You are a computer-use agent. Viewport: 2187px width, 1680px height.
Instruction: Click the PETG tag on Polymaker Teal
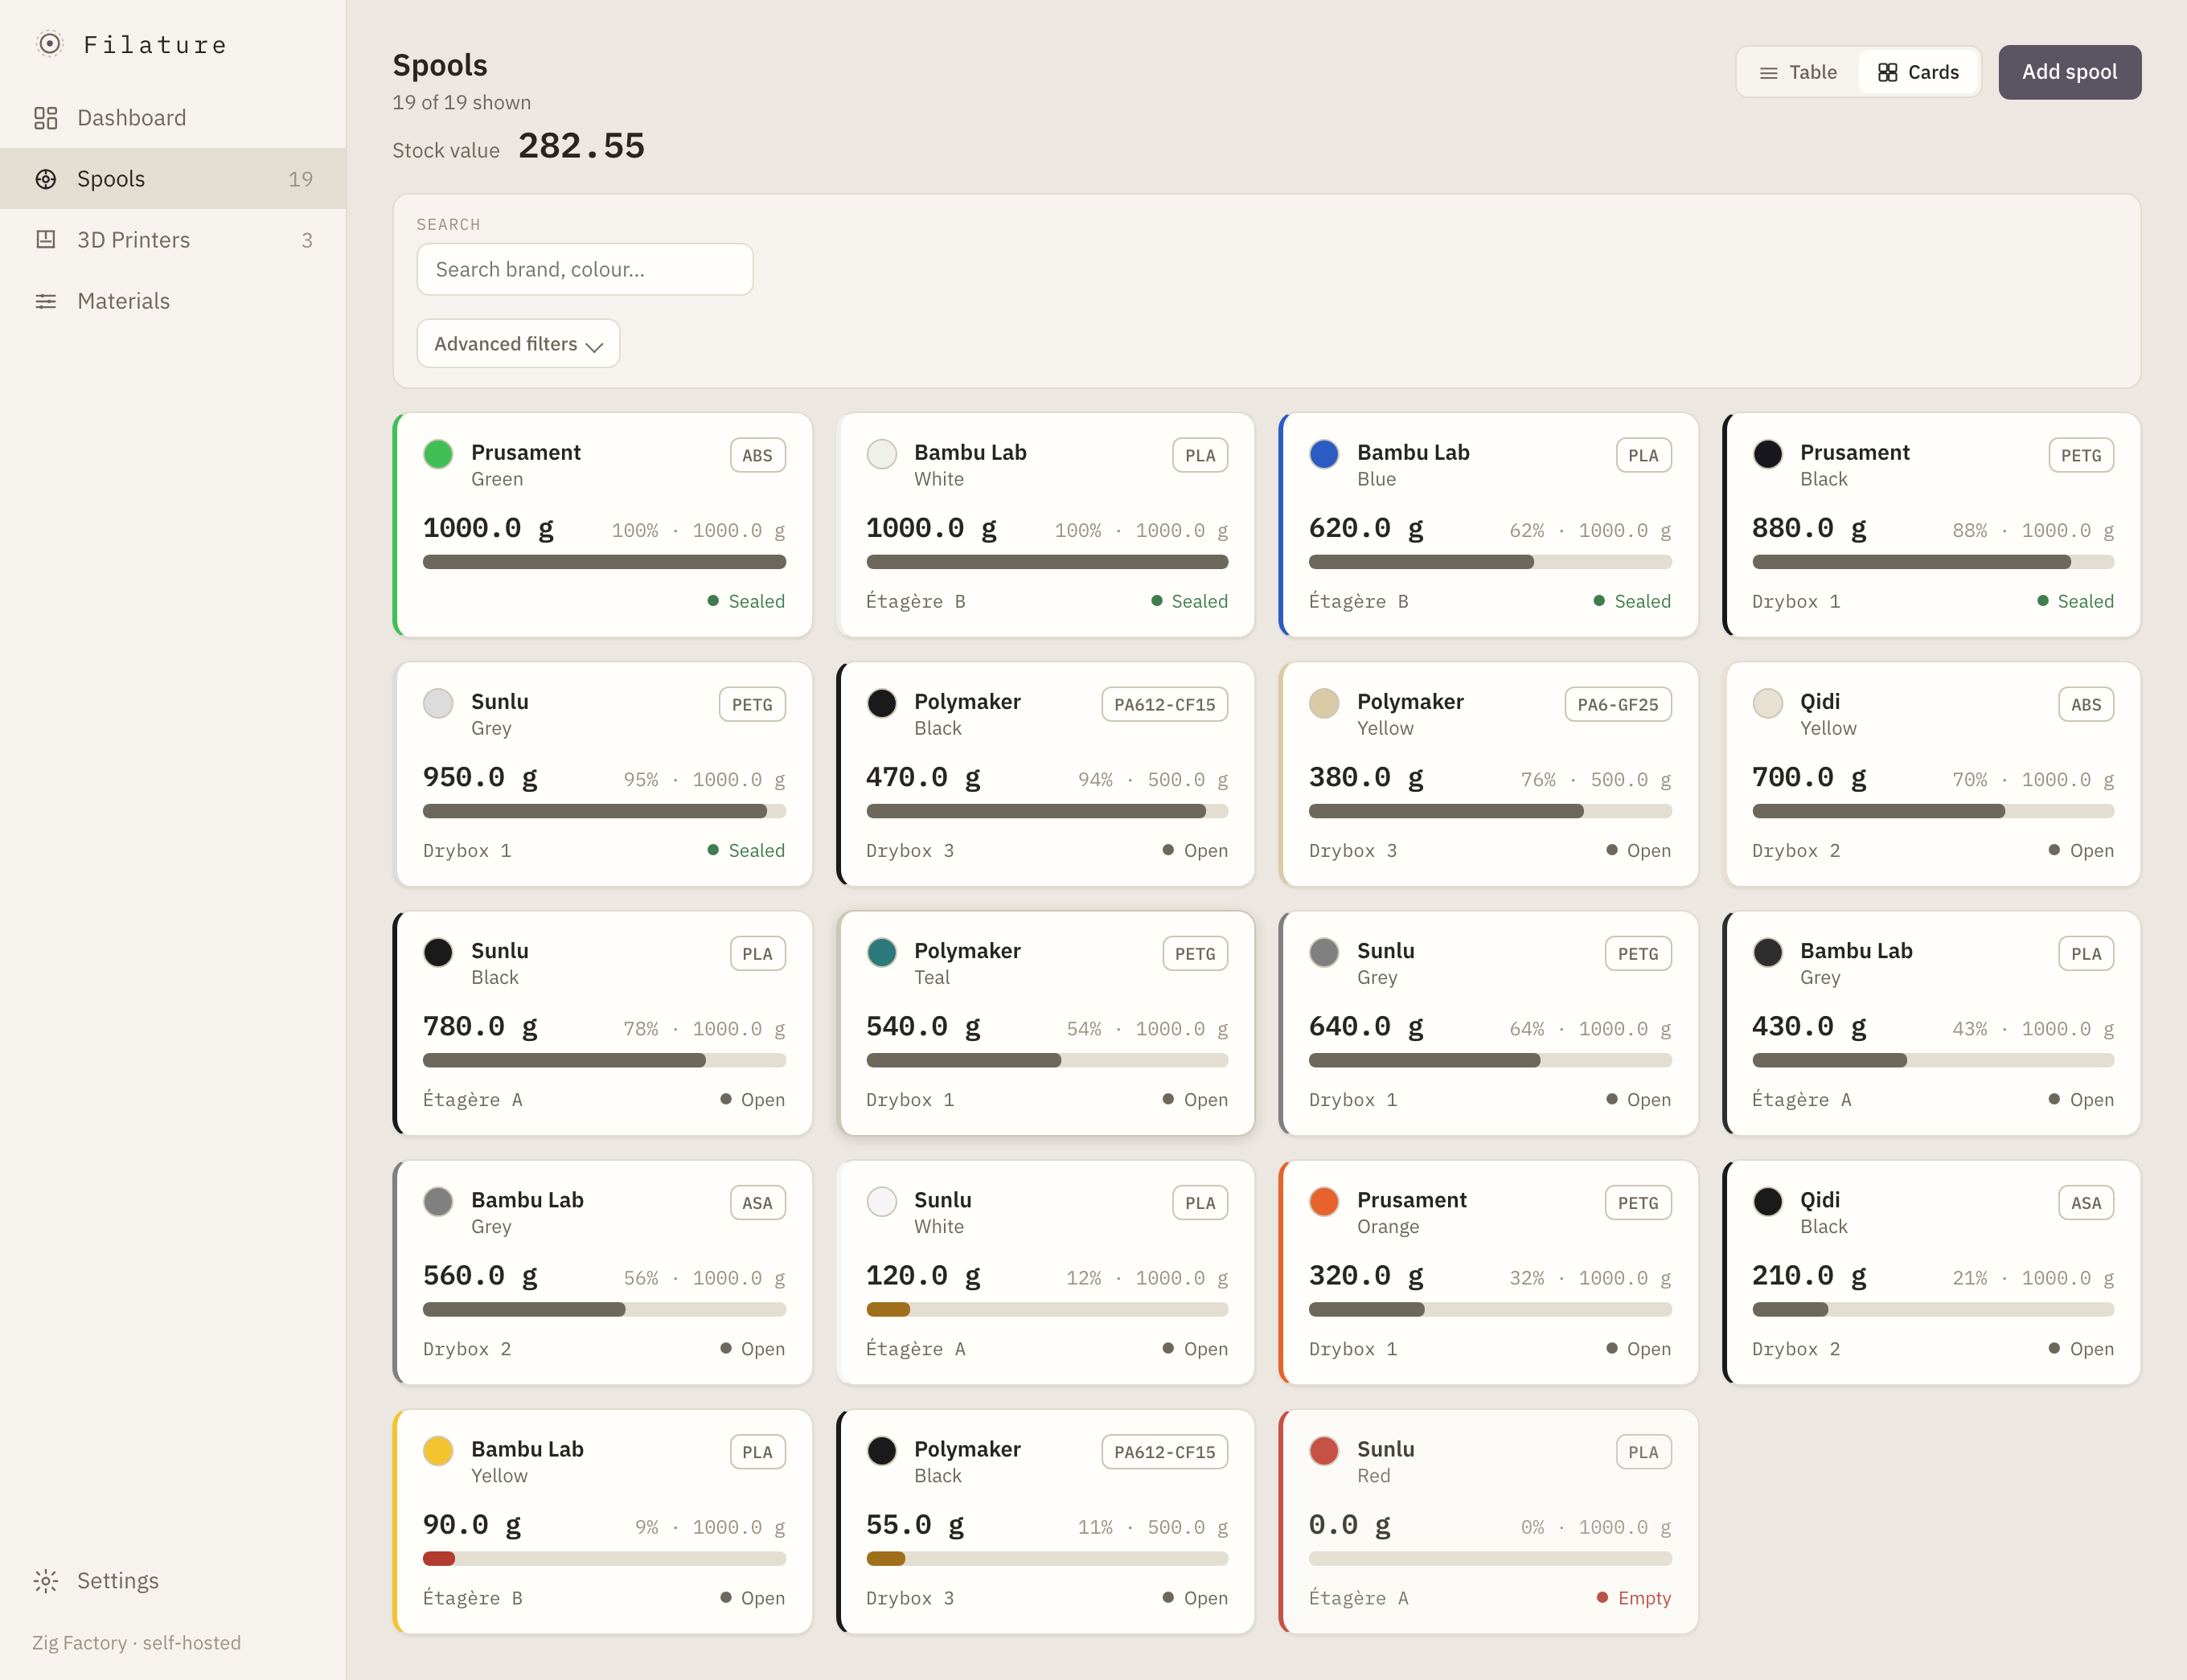[1195, 953]
